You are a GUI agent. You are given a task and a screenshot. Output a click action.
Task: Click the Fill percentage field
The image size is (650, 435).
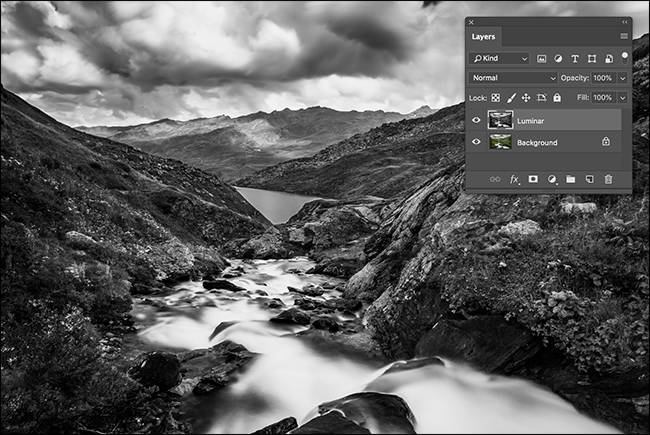(x=603, y=98)
